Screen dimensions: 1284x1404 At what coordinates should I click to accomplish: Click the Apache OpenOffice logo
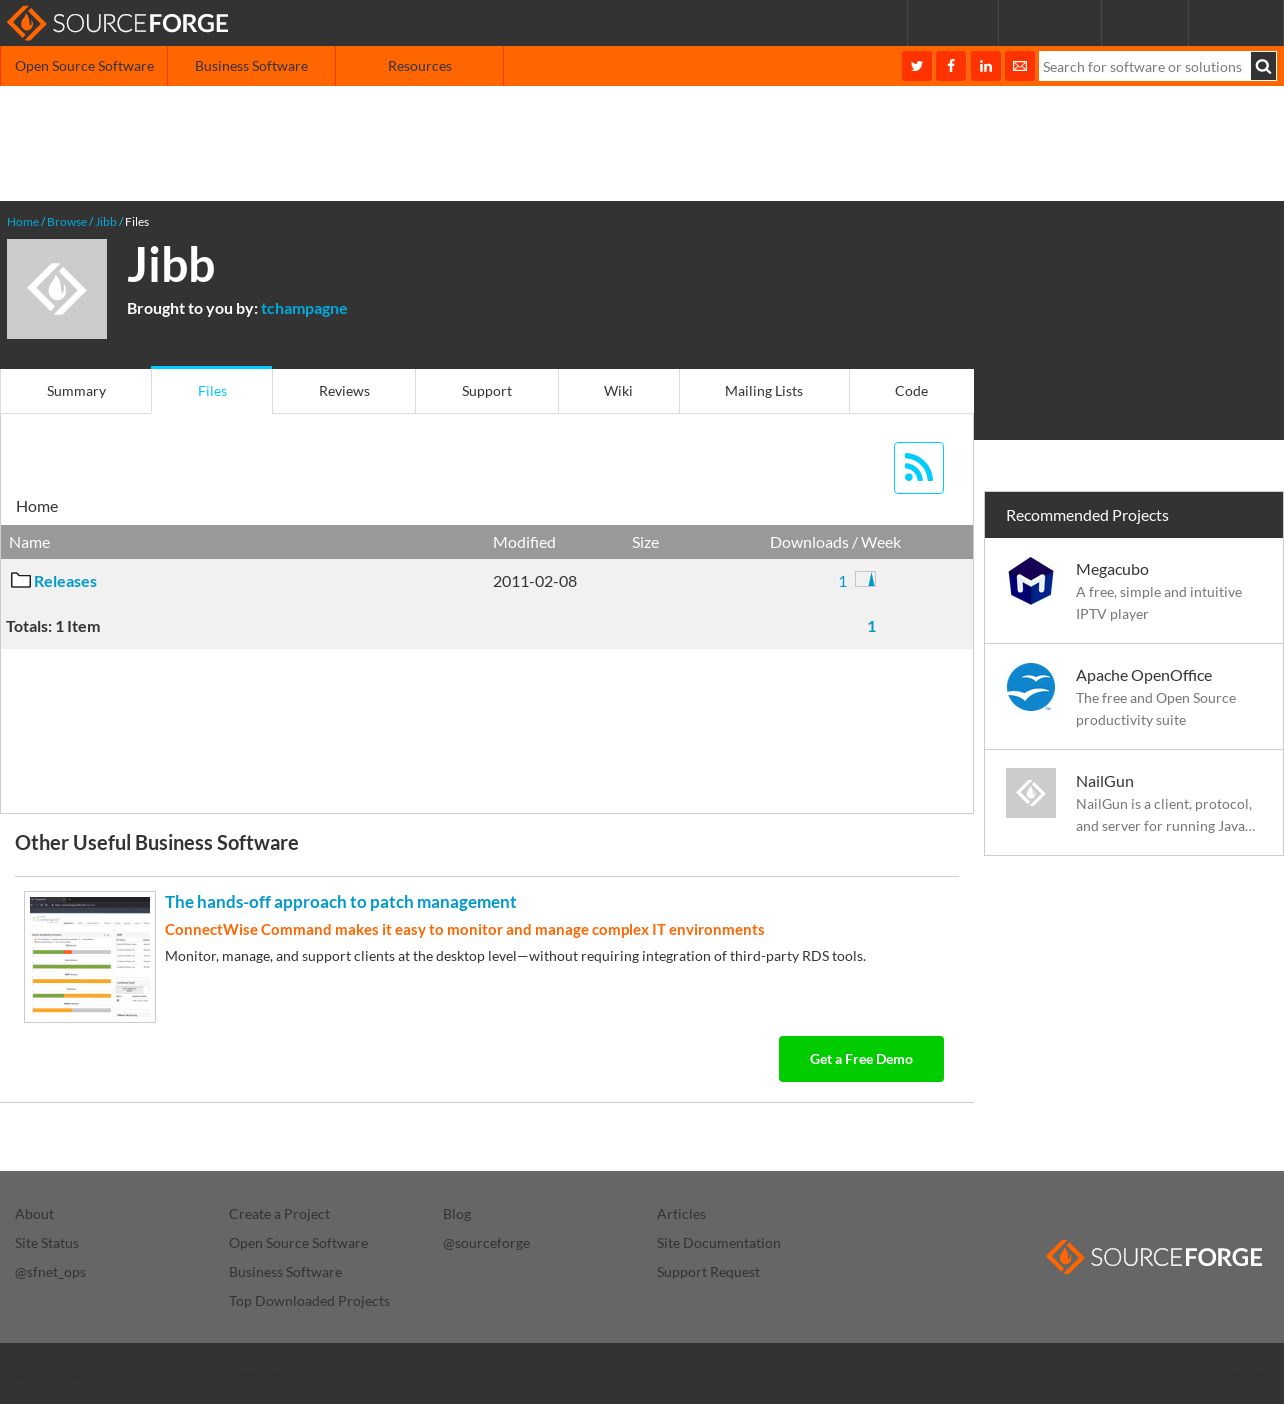point(1031,687)
